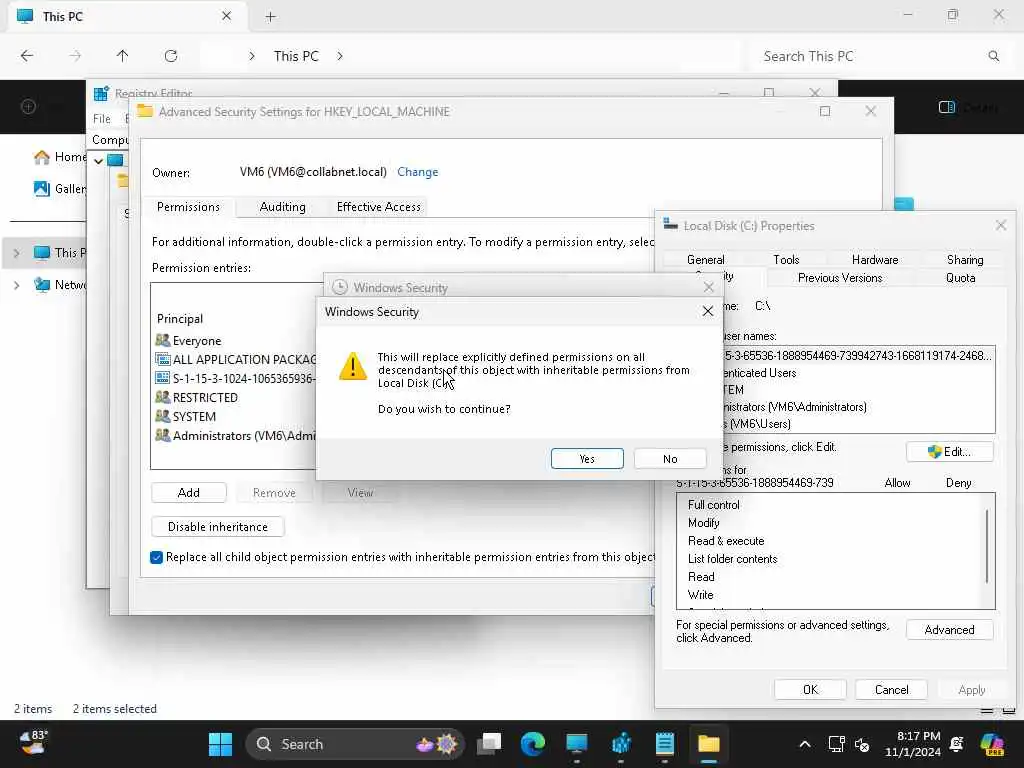Viewport: 1024px width, 768px height.
Task: Switch to the Permissions tab
Action: 188,206
